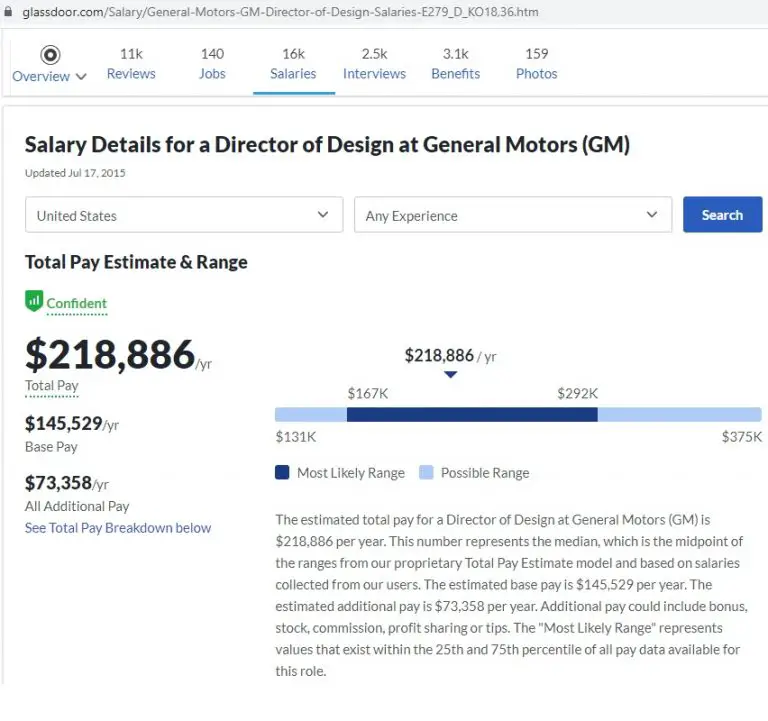Screen dimensions: 768x721
Task: Click the green Confident shield icon
Action: pyautogui.click(x=34, y=301)
